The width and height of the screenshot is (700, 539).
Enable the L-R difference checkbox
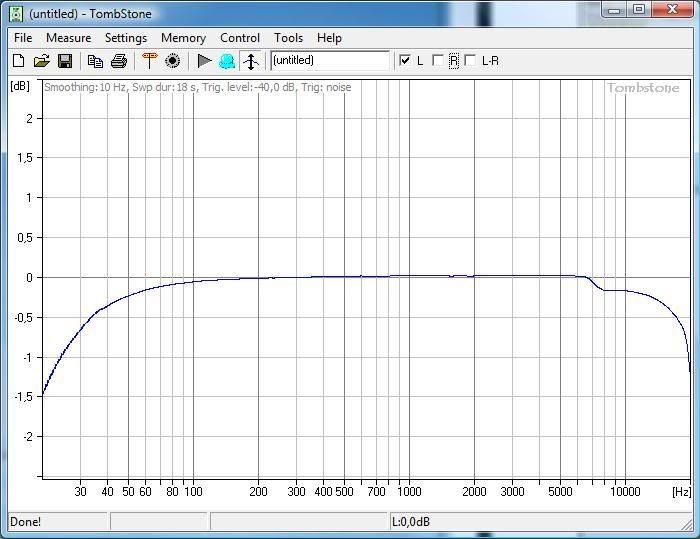click(470, 61)
